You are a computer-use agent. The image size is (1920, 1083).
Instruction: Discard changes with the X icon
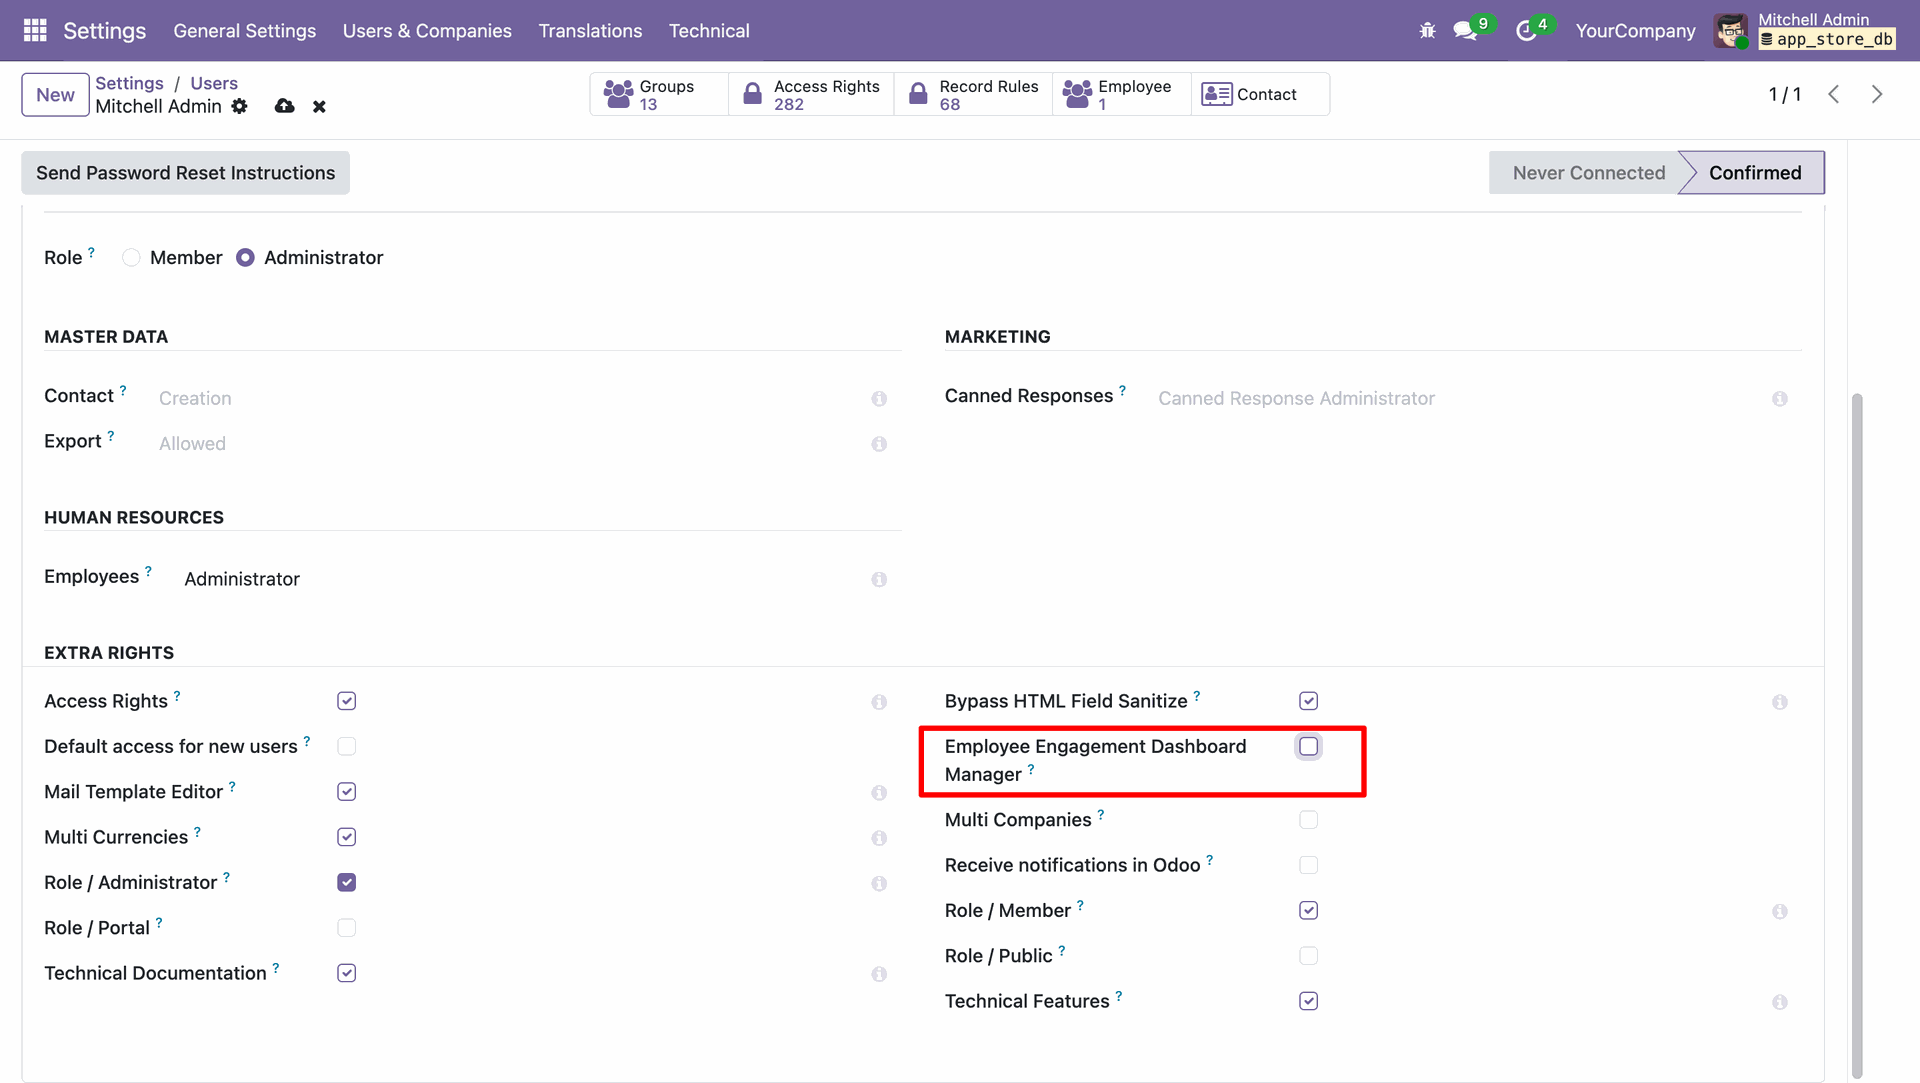pos(319,106)
